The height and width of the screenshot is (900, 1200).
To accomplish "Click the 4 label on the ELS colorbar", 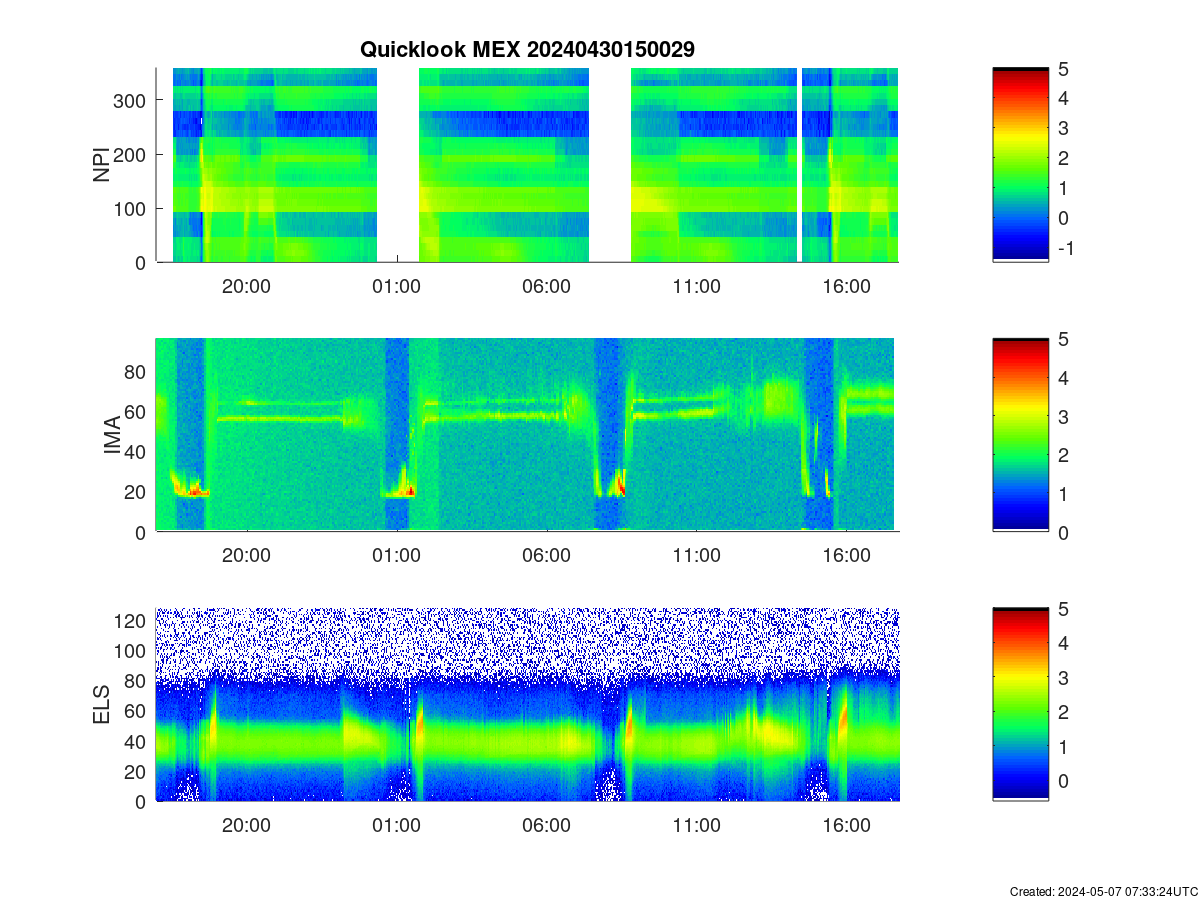I will 1064,643.
